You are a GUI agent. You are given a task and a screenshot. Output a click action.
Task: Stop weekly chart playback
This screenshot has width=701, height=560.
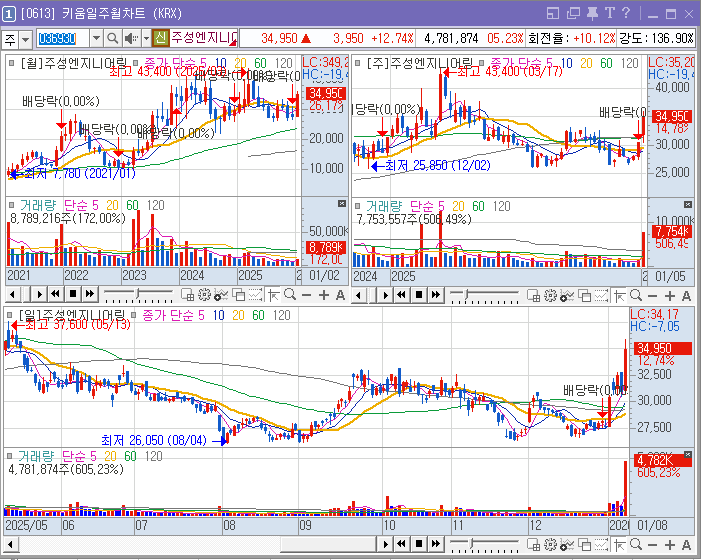419,295
